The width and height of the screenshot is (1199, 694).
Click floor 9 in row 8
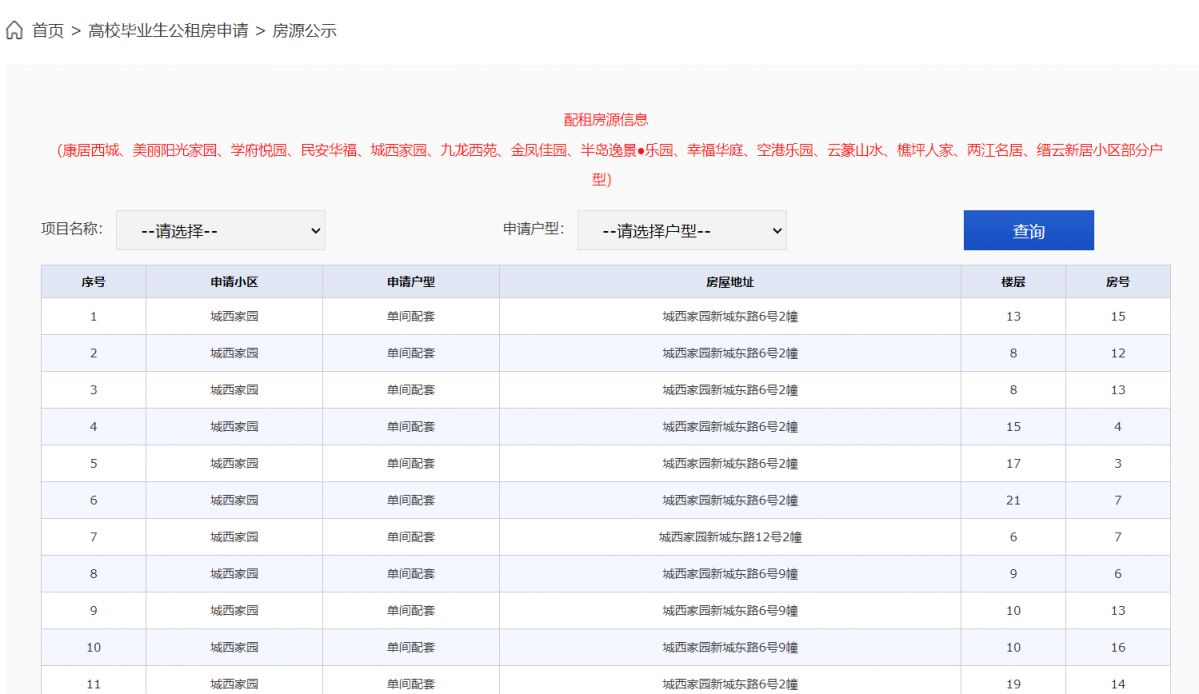tap(1013, 574)
